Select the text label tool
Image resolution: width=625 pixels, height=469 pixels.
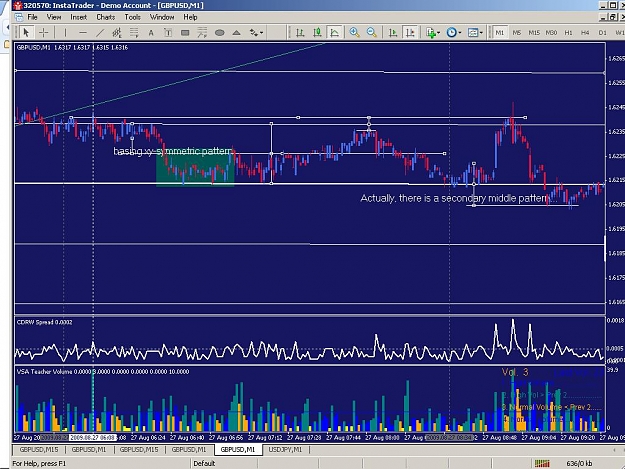pyautogui.click(x=168, y=33)
